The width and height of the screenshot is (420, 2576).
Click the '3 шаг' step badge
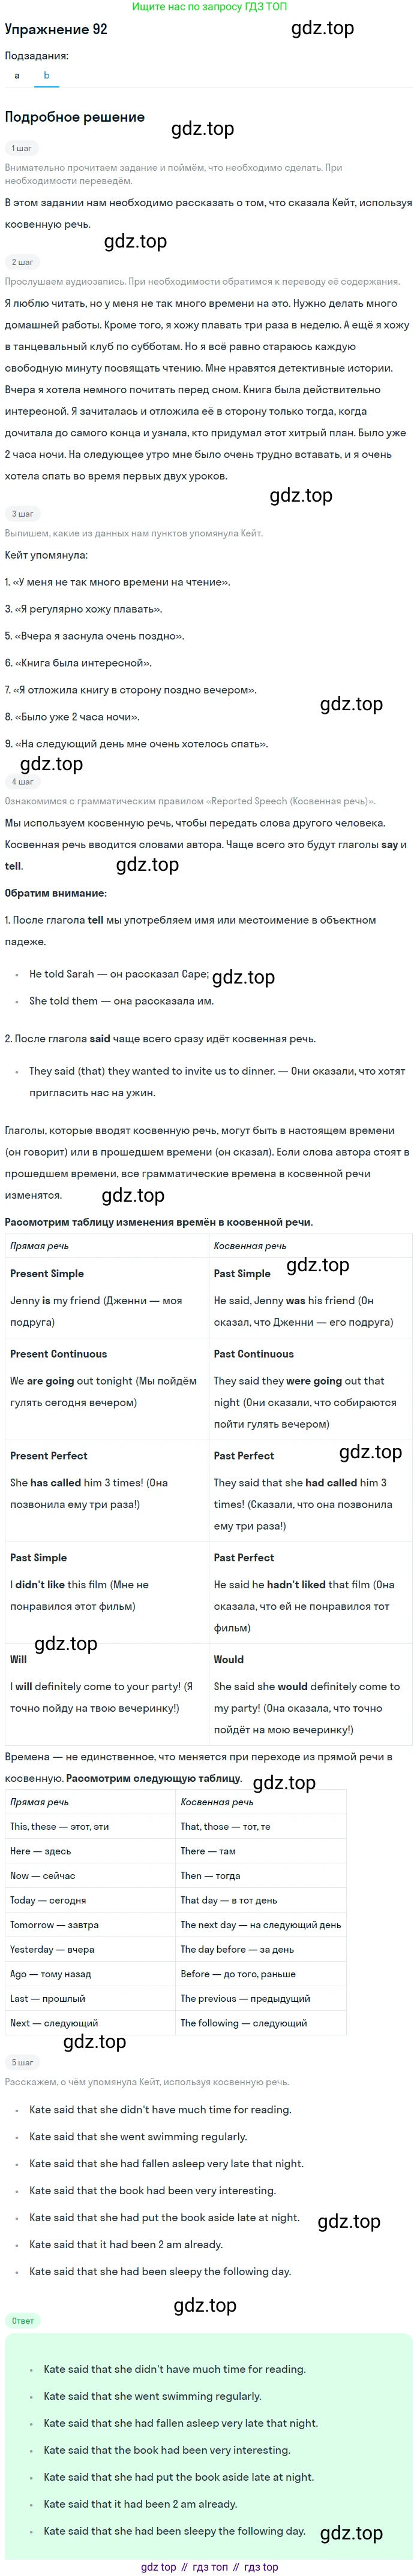pos(22,514)
